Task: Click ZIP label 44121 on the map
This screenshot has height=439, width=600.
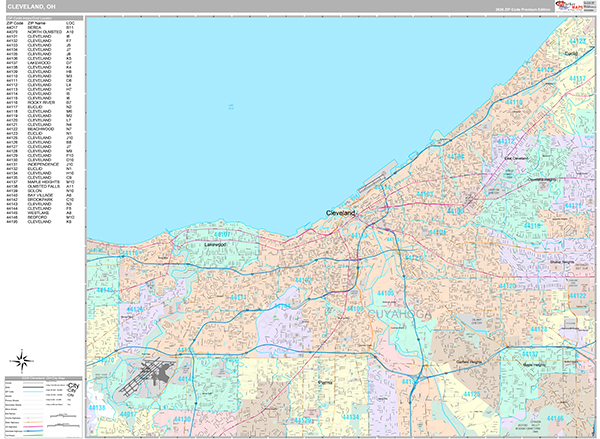Action: (573, 206)
